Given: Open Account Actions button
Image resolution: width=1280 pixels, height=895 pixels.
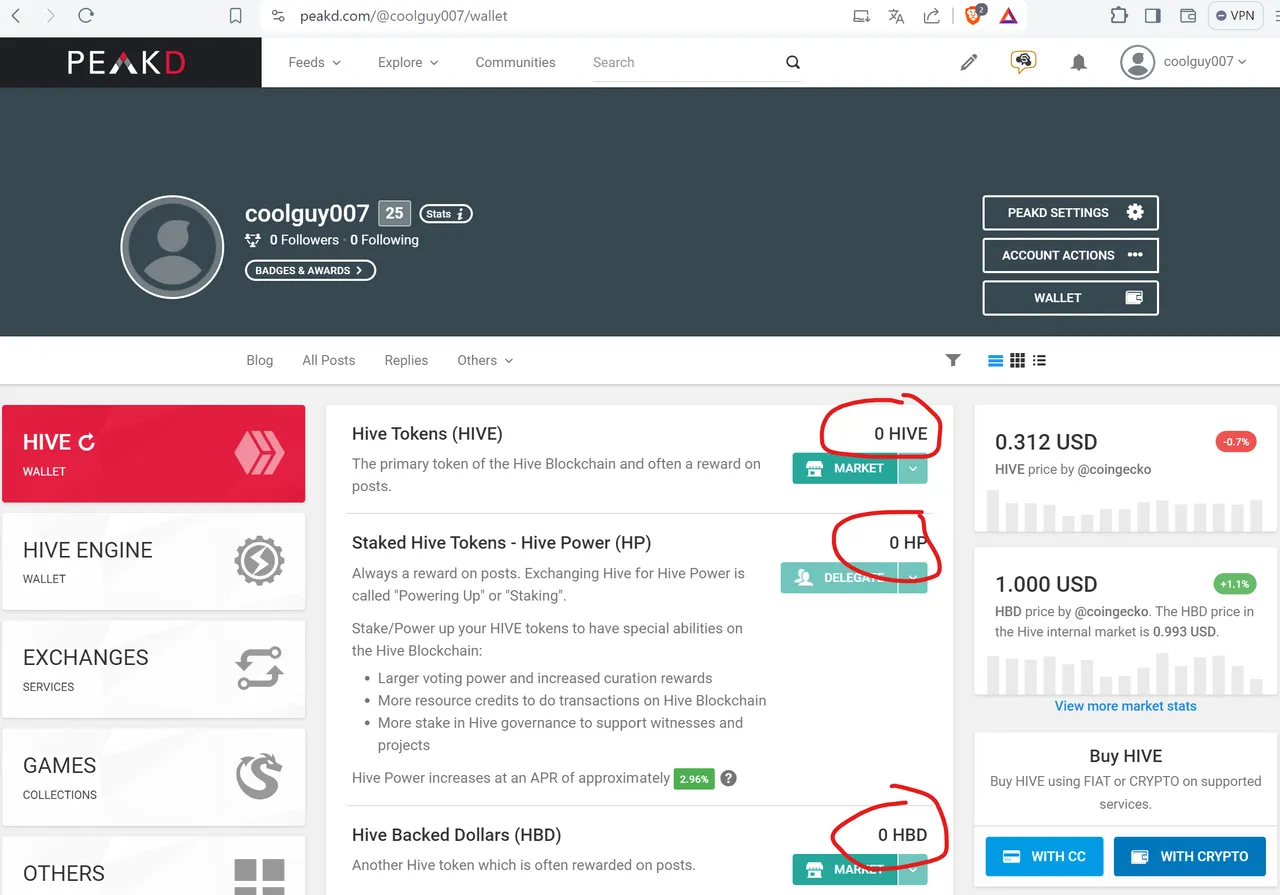Looking at the screenshot, I should click(1070, 255).
